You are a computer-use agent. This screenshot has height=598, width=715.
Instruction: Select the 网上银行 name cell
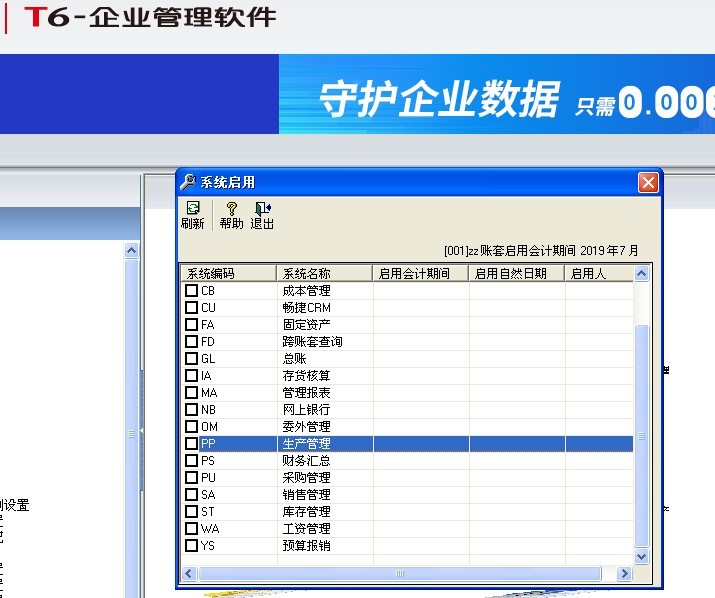[x=325, y=410]
